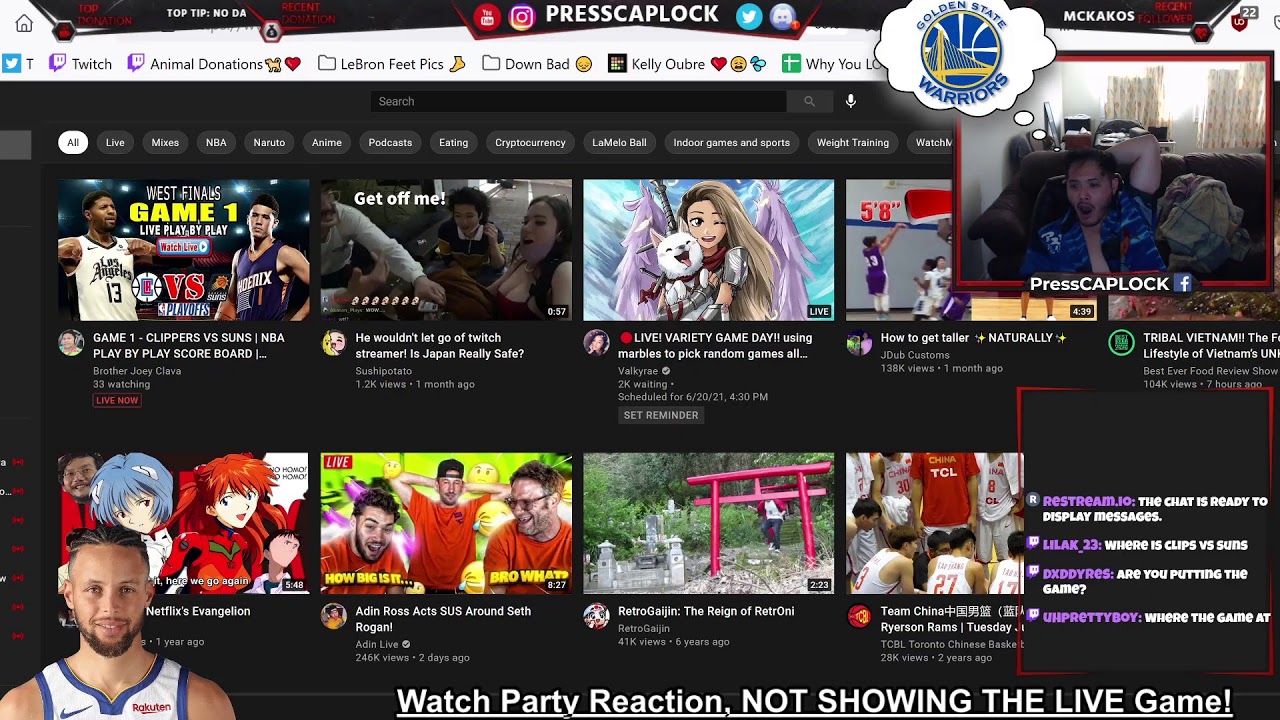
Task: Open RetroGaijin channel avatar
Action: coord(596,616)
